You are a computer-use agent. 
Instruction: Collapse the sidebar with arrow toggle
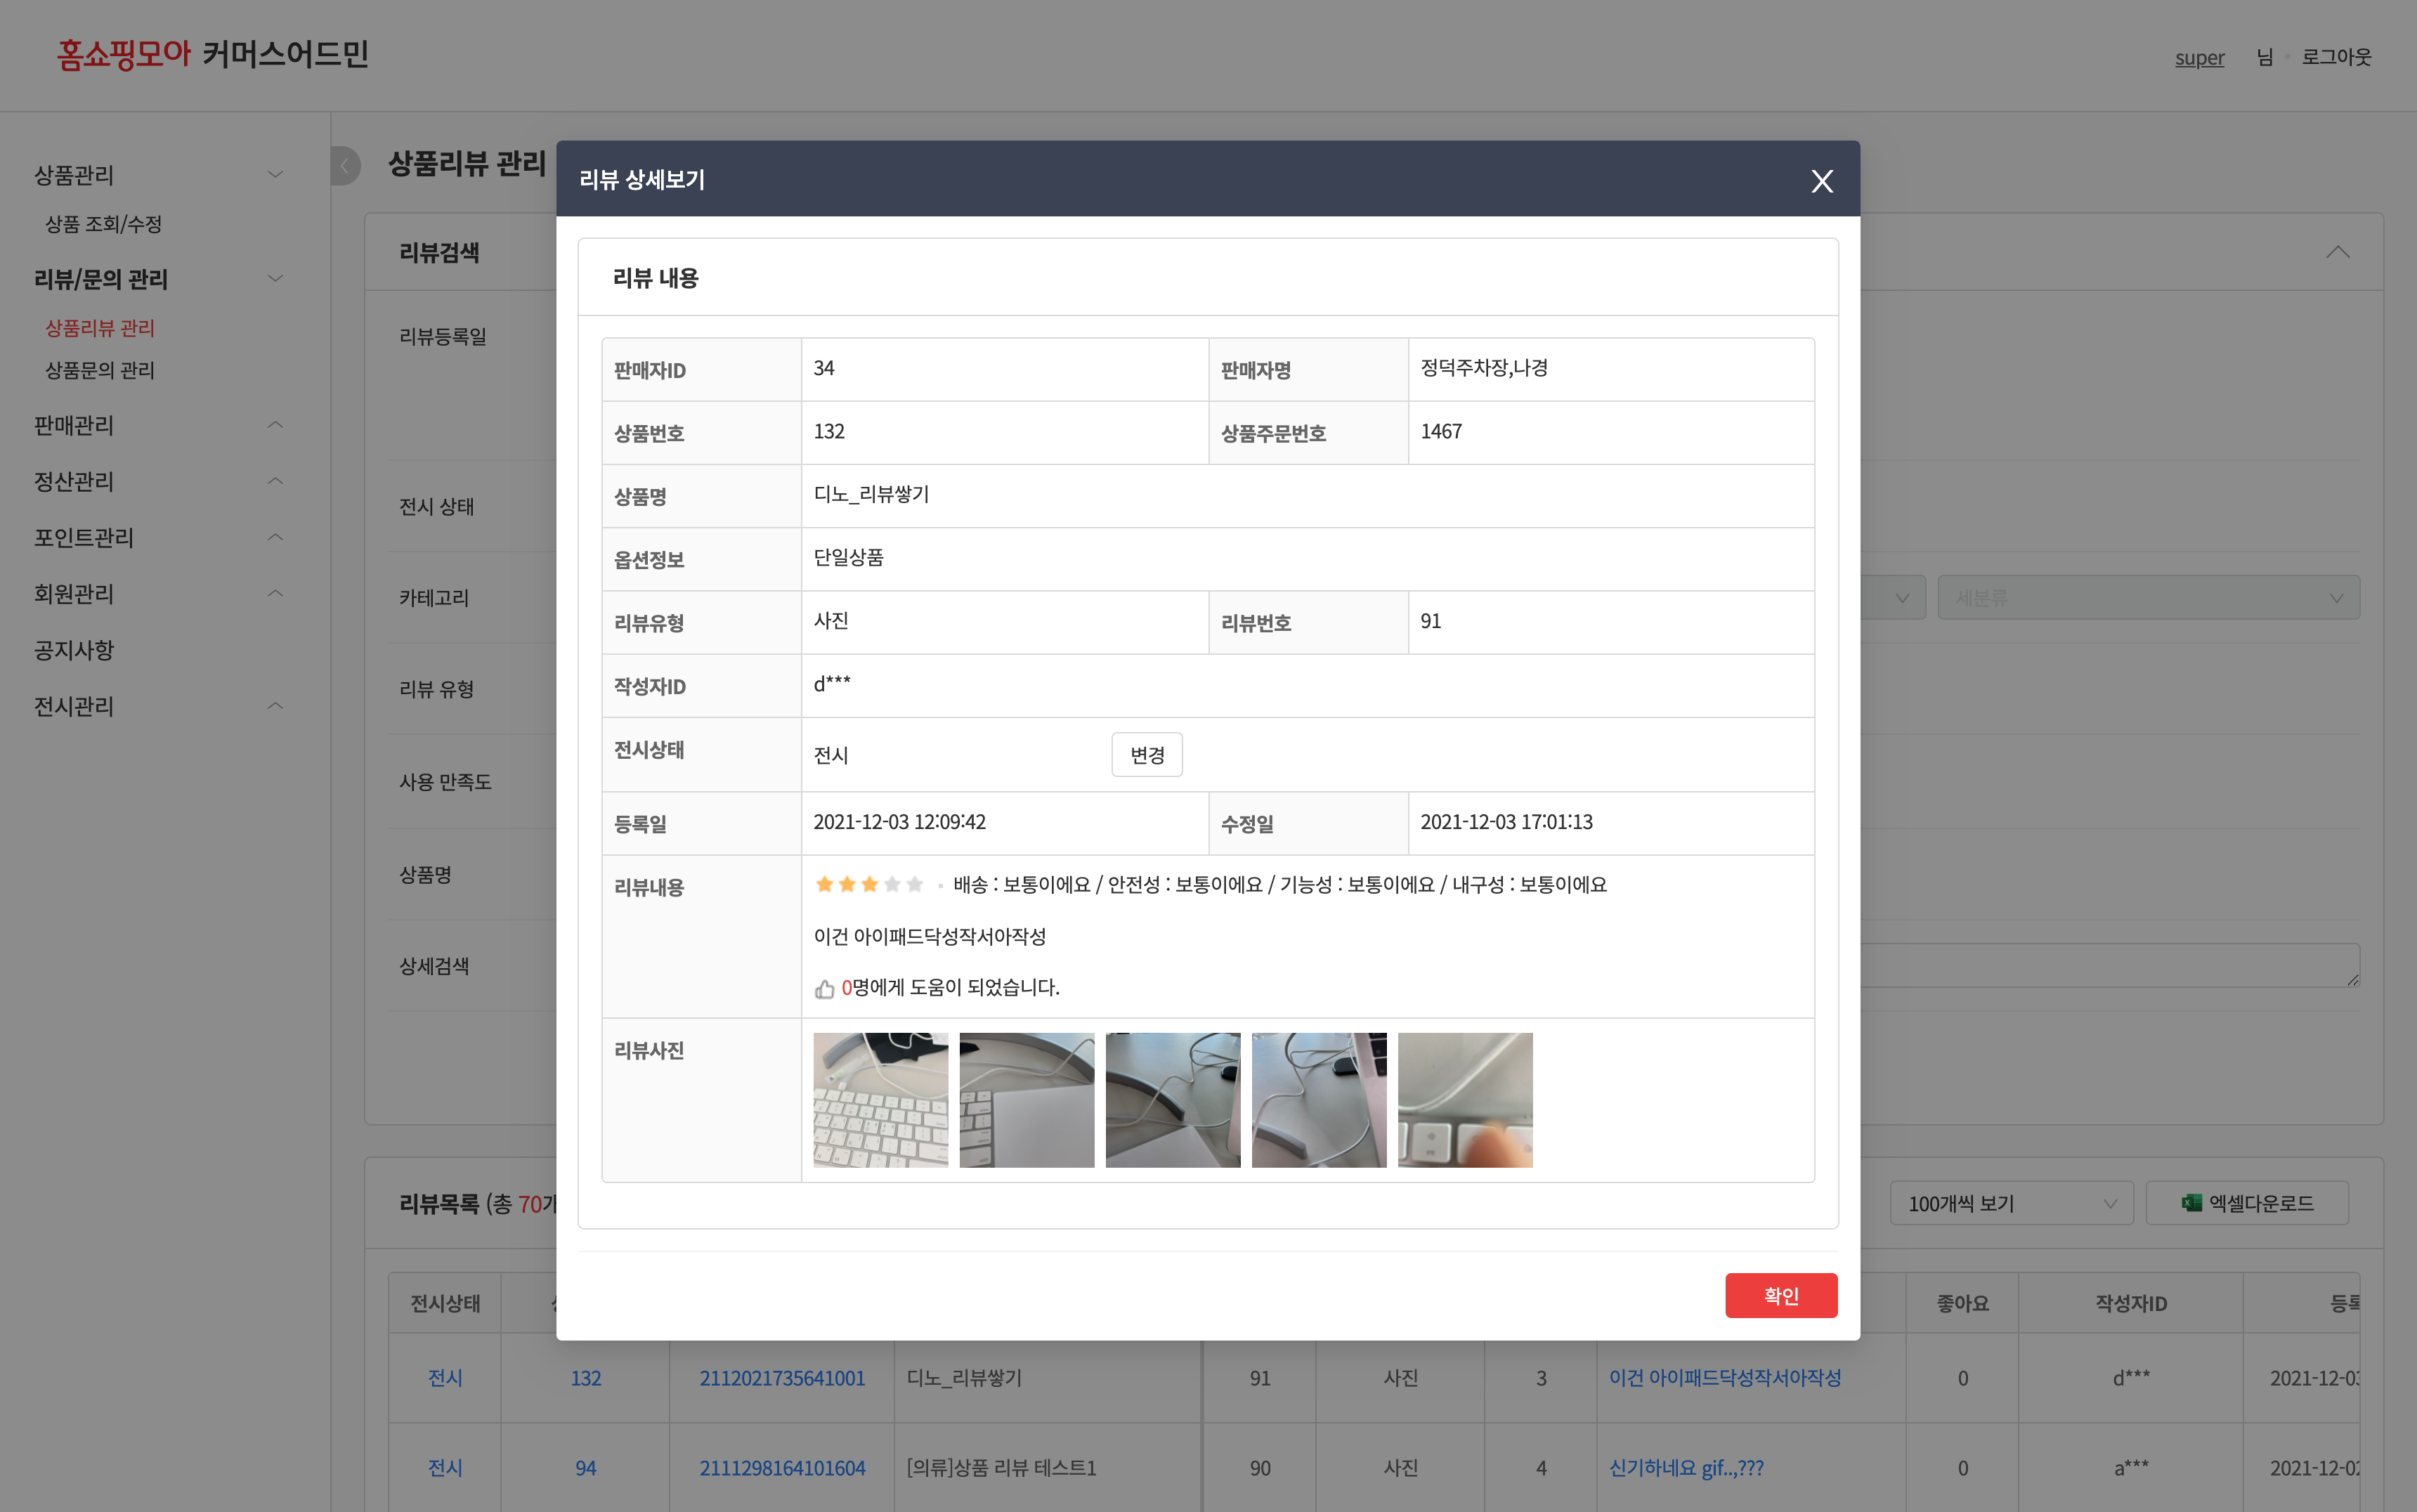(345, 166)
